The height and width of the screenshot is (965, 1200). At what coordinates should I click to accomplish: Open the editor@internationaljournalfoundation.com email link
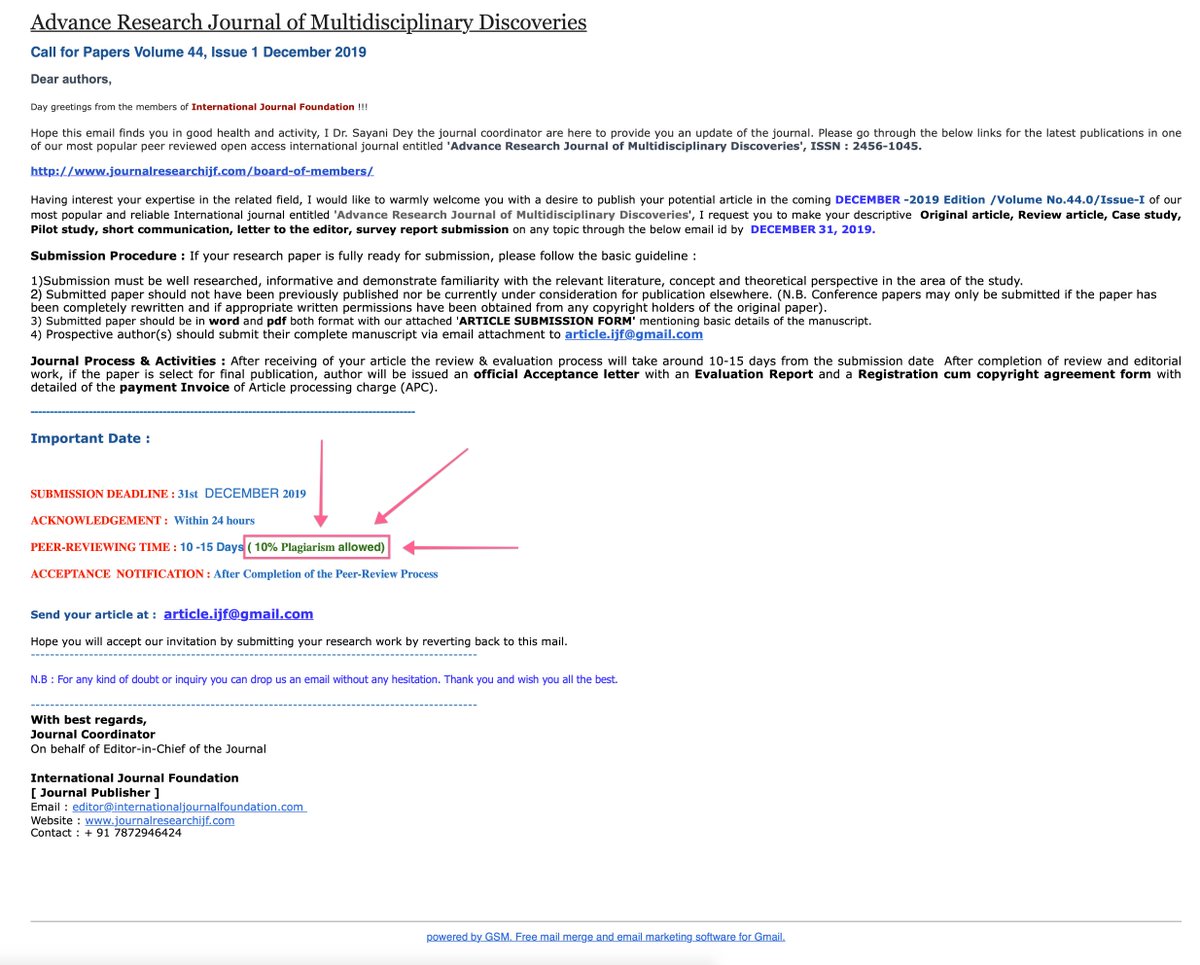pos(189,807)
